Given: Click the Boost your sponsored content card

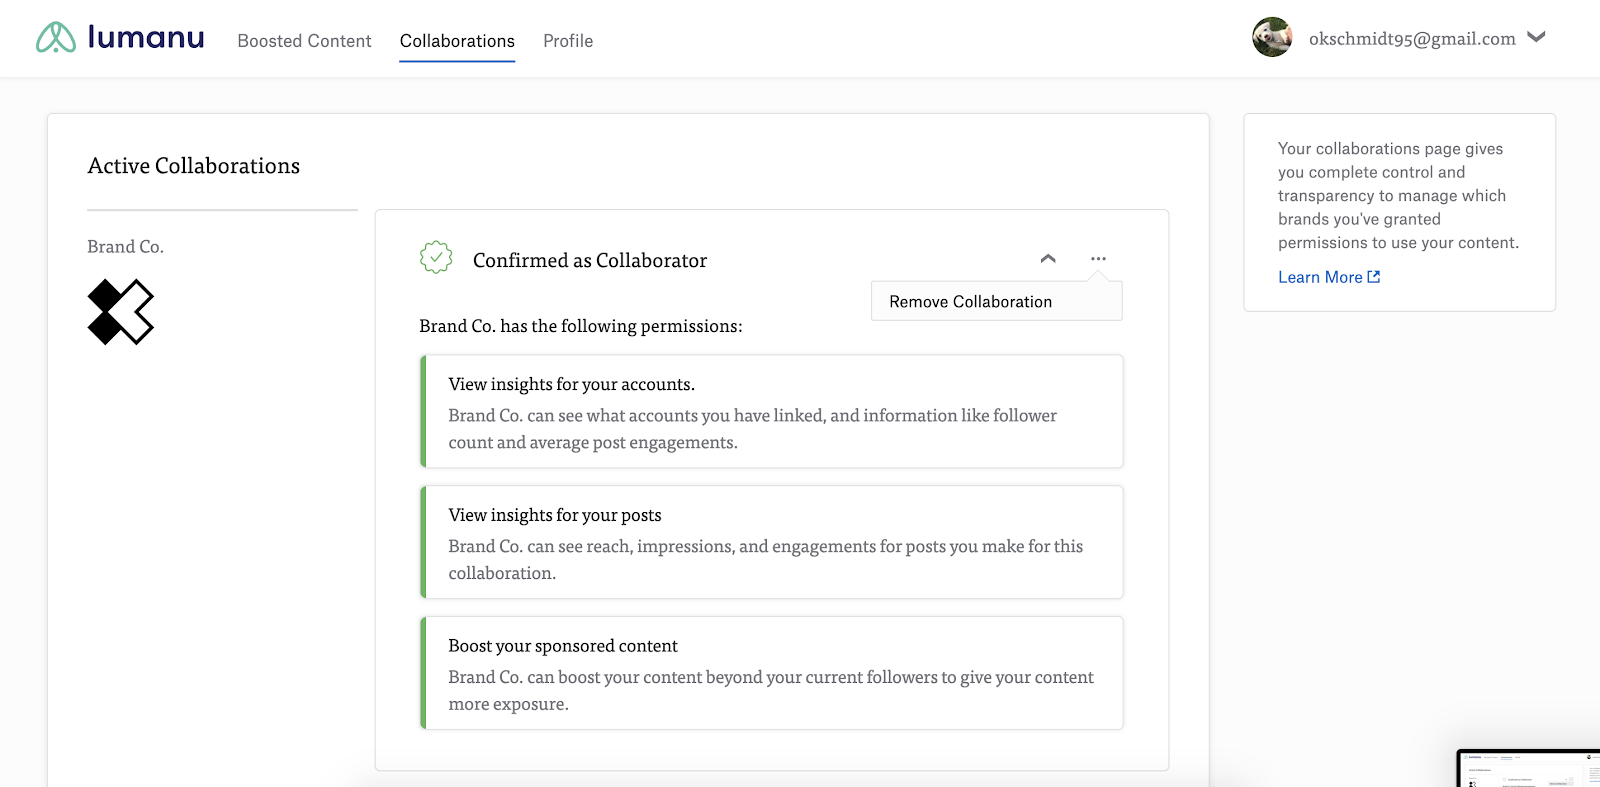Looking at the screenshot, I should pos(772,673).
